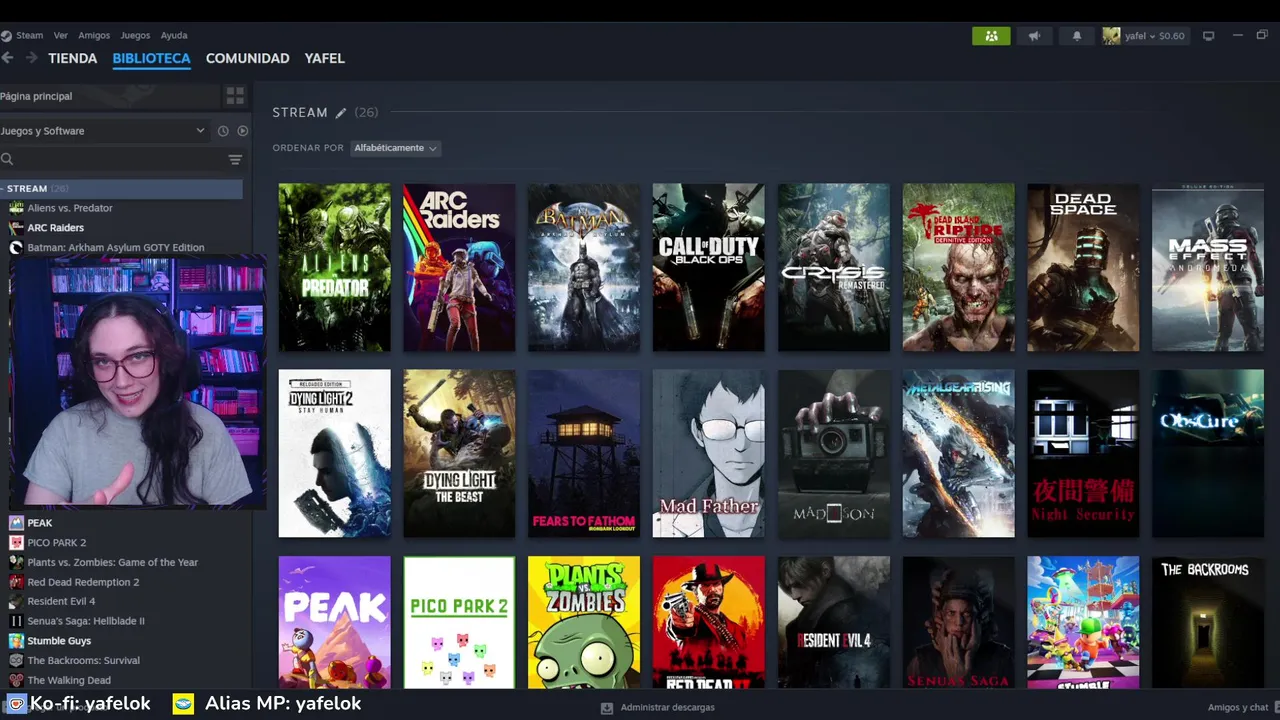Open the Ver menu
The width and height of the screenshot is (1280, 720).
click(x=61, y=35)
